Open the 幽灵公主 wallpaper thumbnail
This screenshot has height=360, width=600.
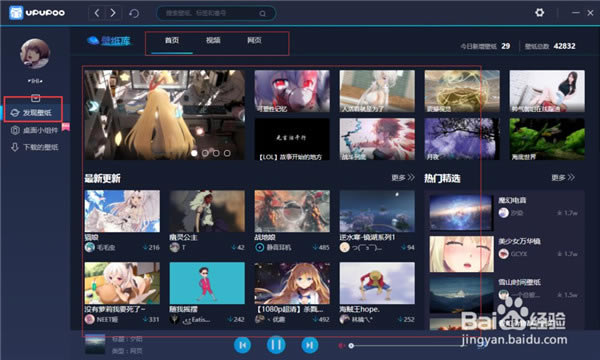[207, 211]
